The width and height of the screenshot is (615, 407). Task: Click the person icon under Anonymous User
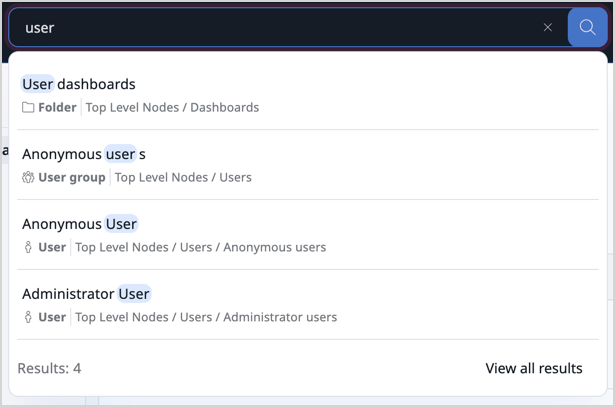pyautogui.click(x=28, y=247)
